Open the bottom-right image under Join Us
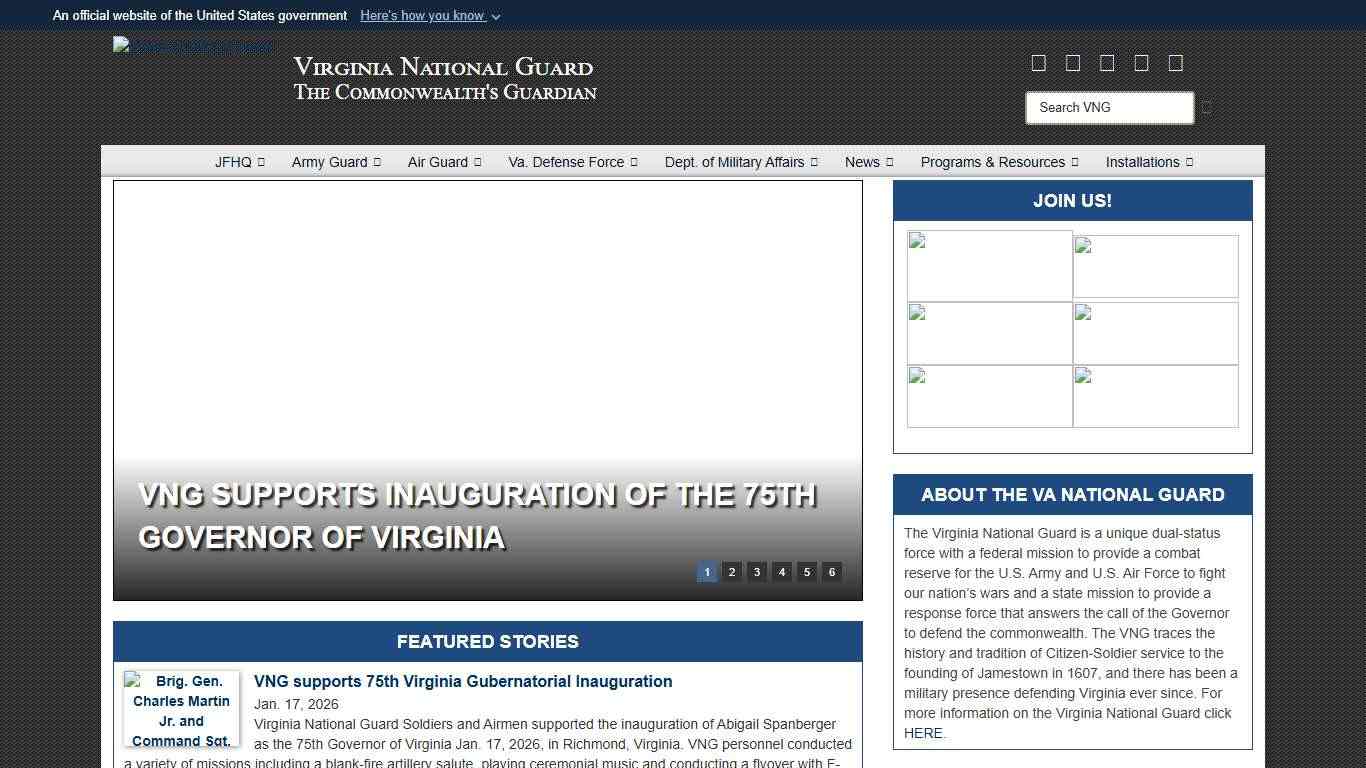 (x=1155, y=397)
